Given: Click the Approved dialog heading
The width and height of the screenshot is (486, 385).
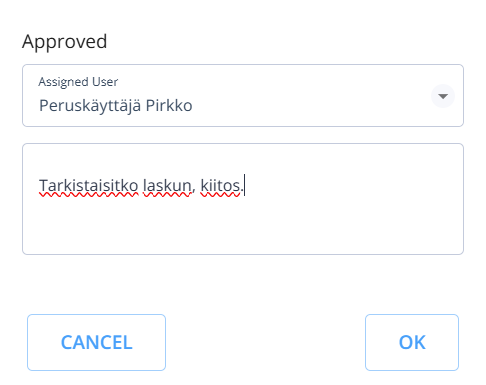Looking at the screenshot, I should pyautogui.click(x=65, y=42).
